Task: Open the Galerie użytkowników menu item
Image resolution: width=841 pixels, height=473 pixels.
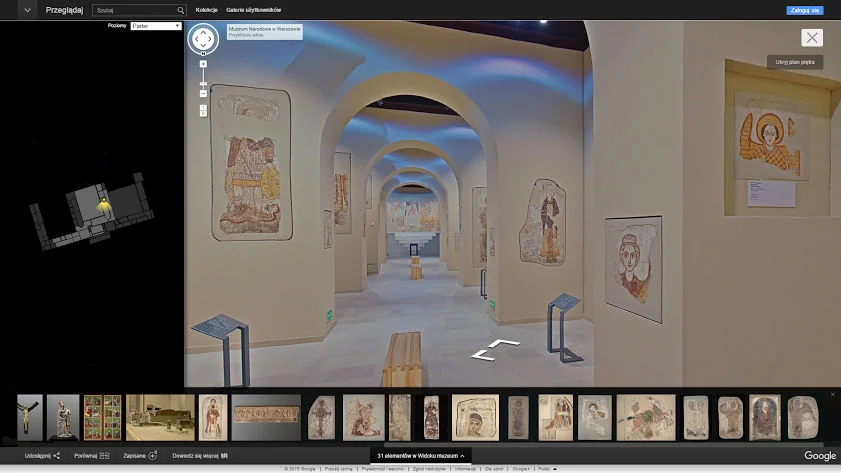Action: (x=253, y=10)
